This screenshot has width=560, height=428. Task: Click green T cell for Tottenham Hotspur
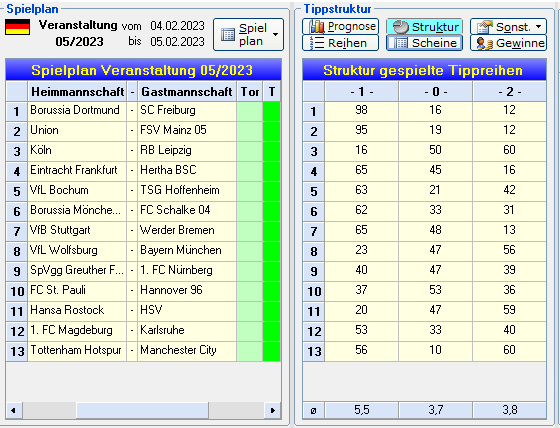pos(271,352)
